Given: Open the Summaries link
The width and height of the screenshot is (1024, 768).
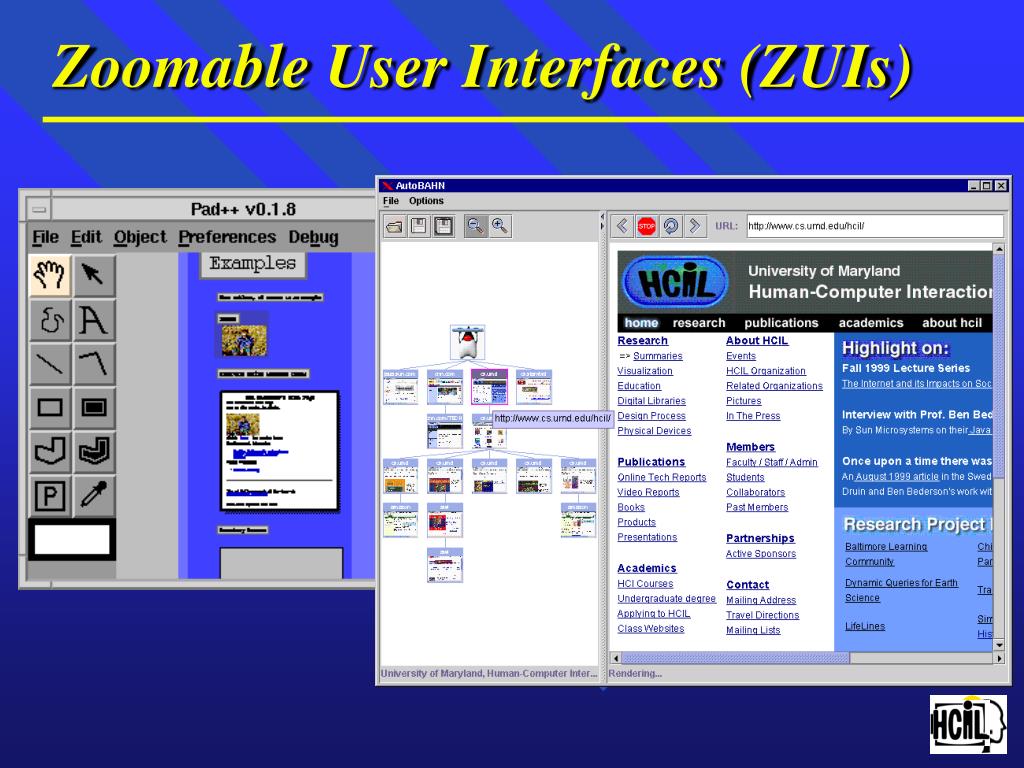Looking at the screenshot, I should pyautogui.click(x=658, y=356).
